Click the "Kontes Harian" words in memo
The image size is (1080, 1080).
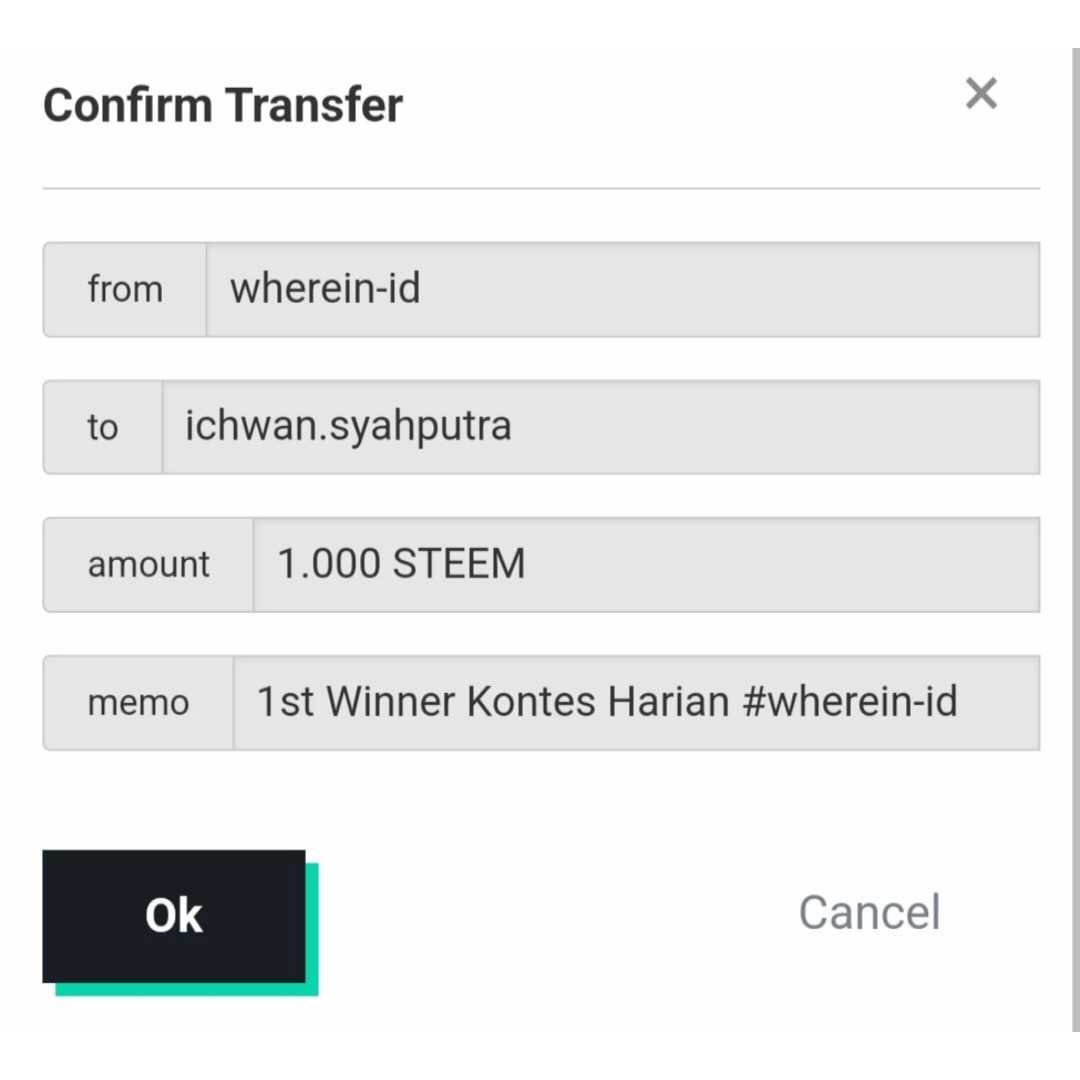(x=597, y=702)
